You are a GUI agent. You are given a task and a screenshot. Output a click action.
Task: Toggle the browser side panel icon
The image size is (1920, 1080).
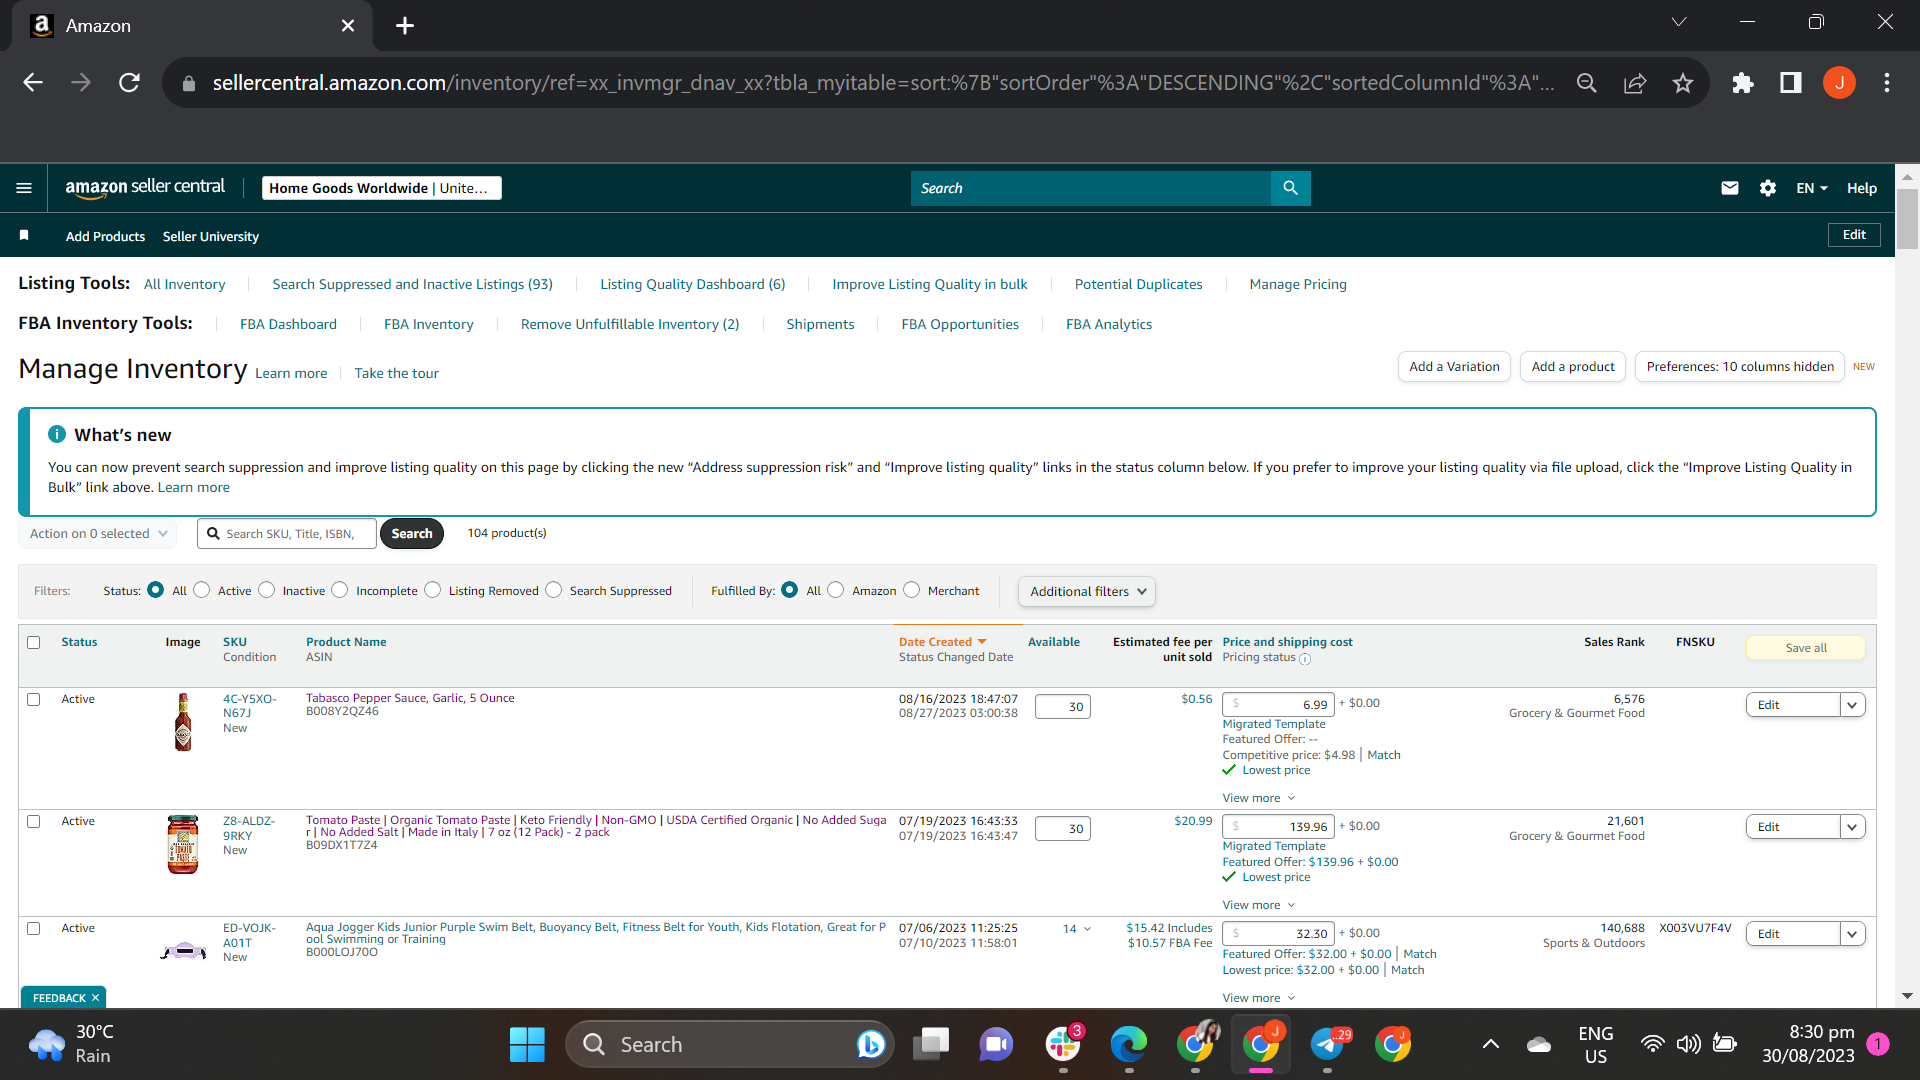pyautogui.click(x=1791, y=83)
